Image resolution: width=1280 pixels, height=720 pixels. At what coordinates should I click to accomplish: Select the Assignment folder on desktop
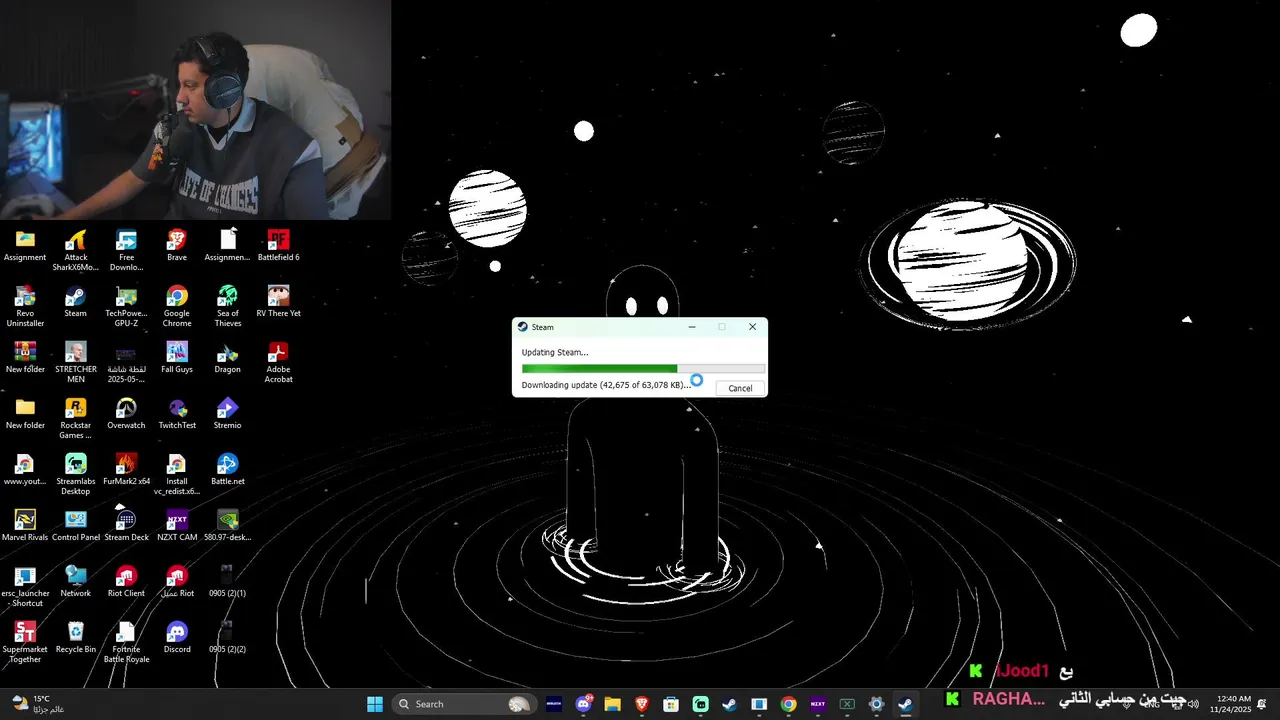coord(25,246)
